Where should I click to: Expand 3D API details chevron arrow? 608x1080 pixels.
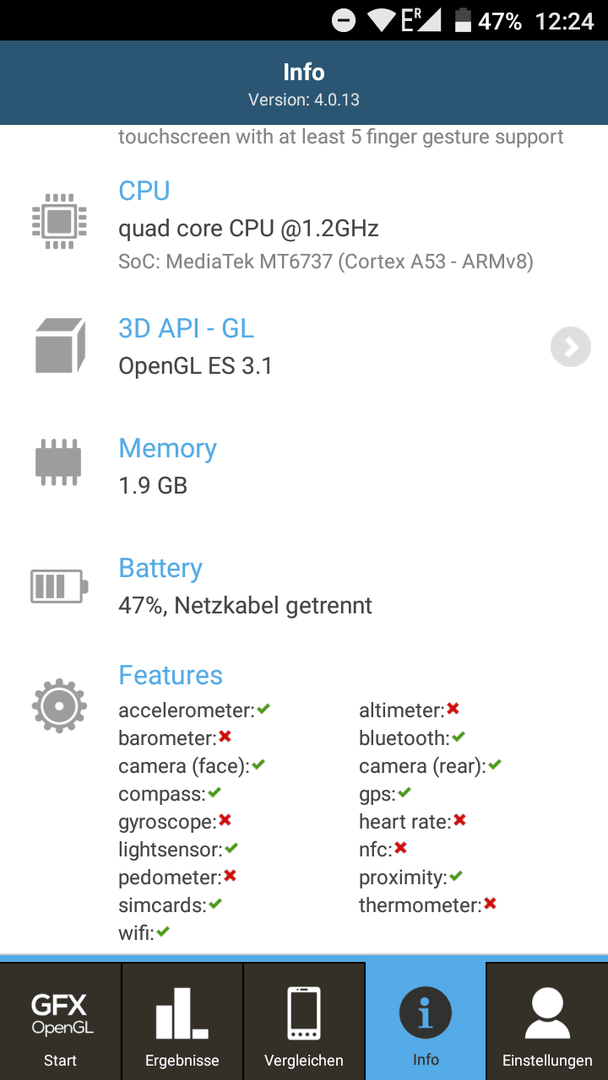571,348
